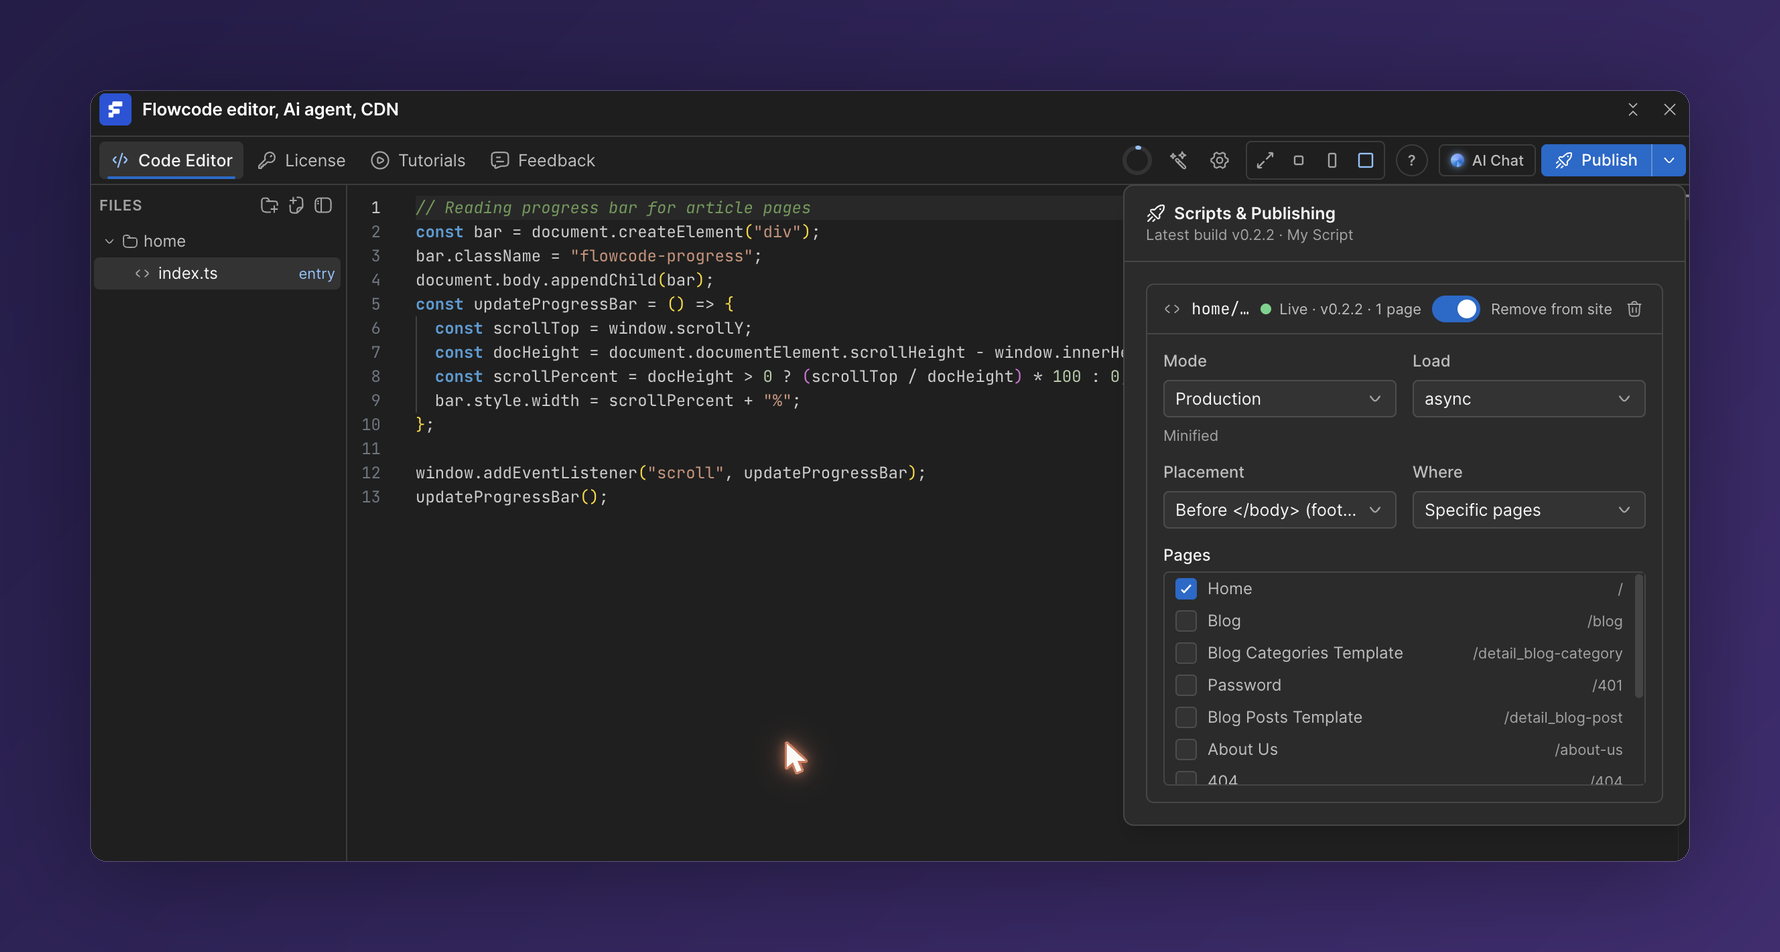Click the trash icon to delete the script
Image resolution: width=1780 pixels, height=952 pixels.
tap(1634, 309)
